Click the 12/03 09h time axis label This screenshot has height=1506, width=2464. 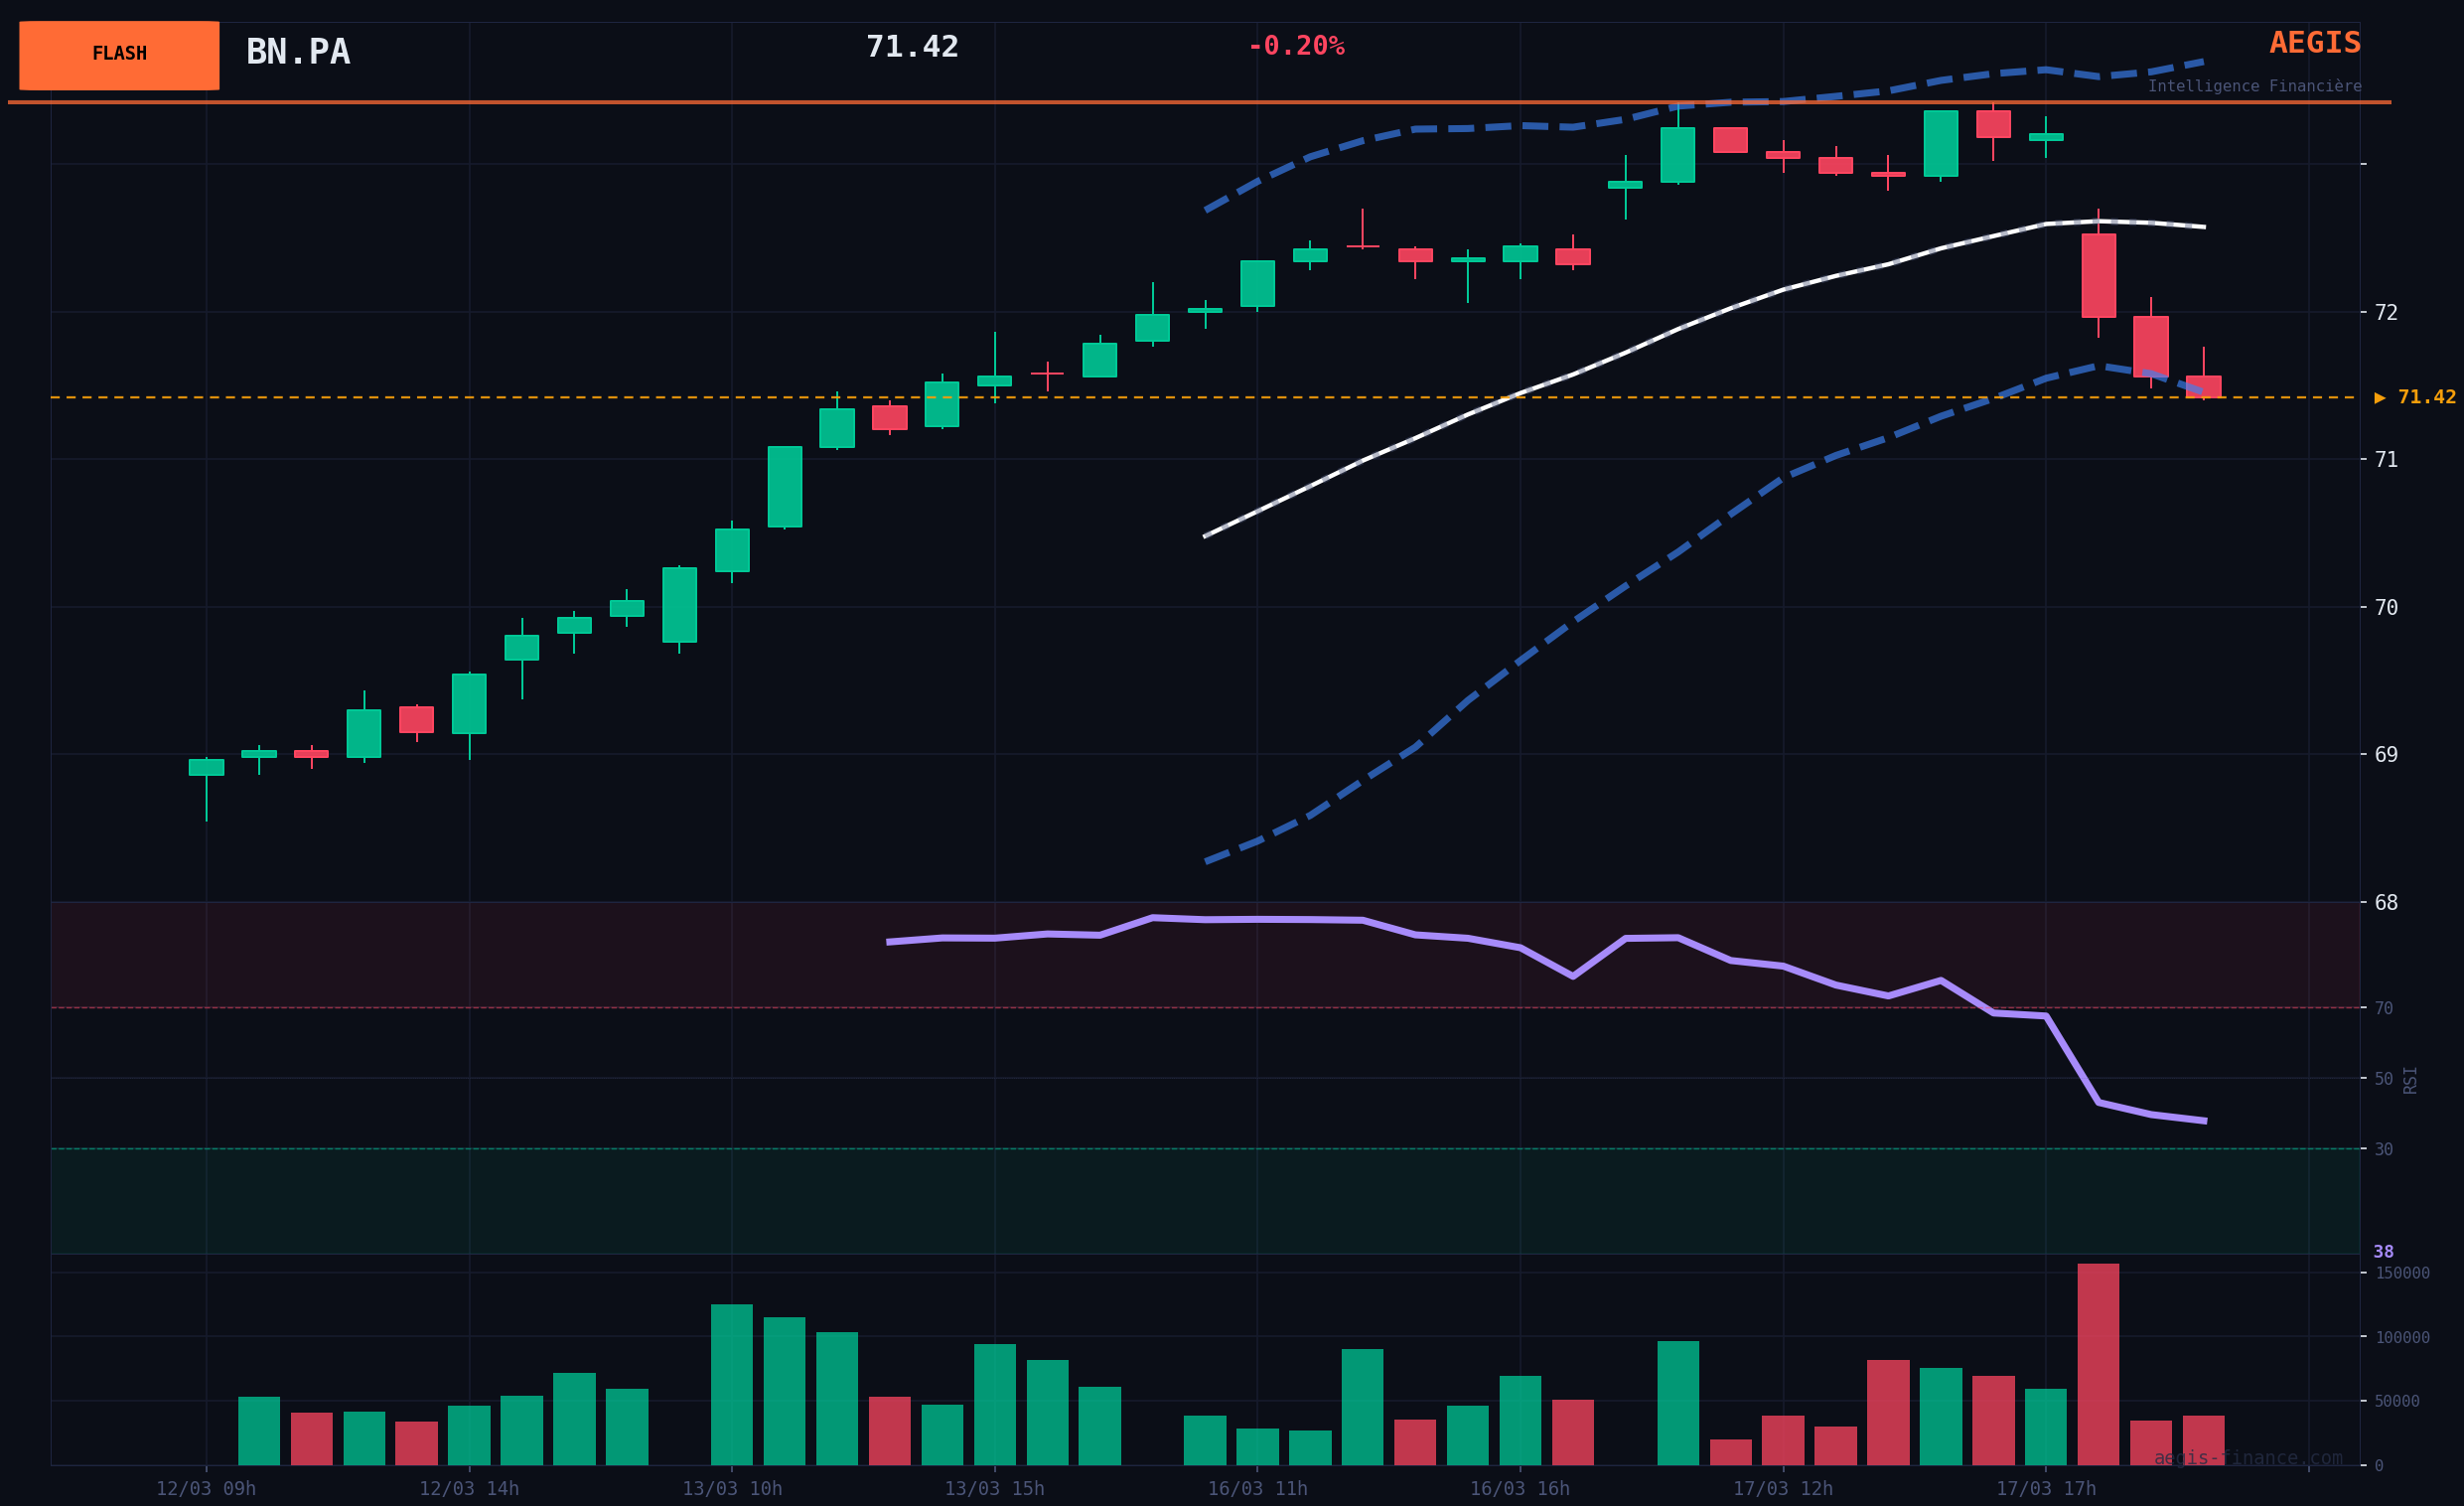point(206,1489)
